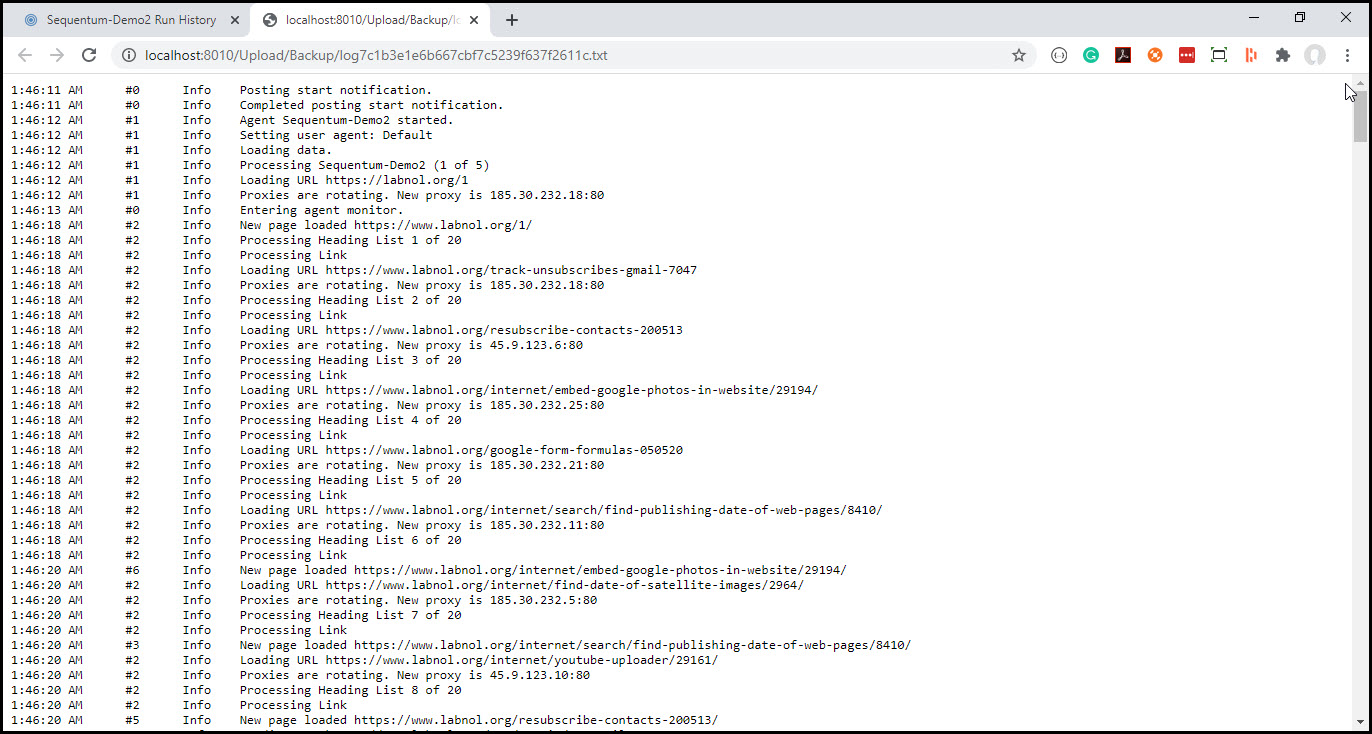
Task: Click the orange Ubuntu-style extension icon
Action: pyautogui.click(x=1154, y=55)
